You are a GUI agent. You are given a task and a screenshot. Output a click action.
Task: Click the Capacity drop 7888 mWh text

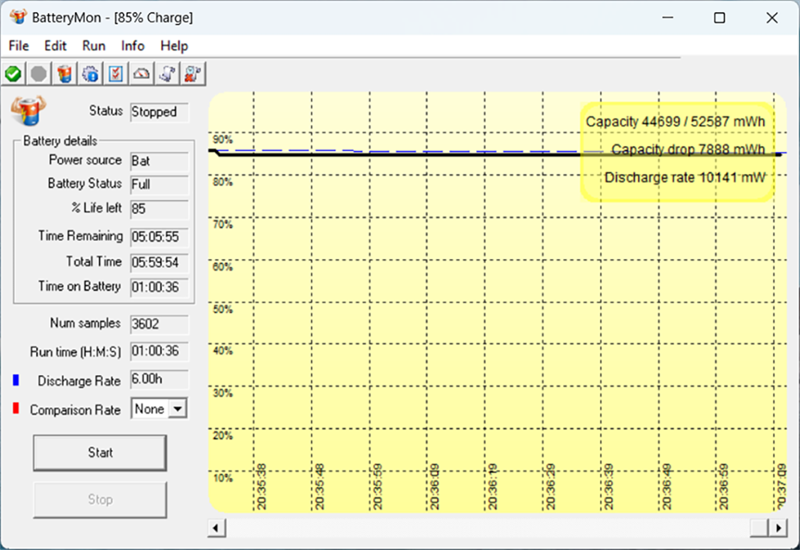(688, 149)
